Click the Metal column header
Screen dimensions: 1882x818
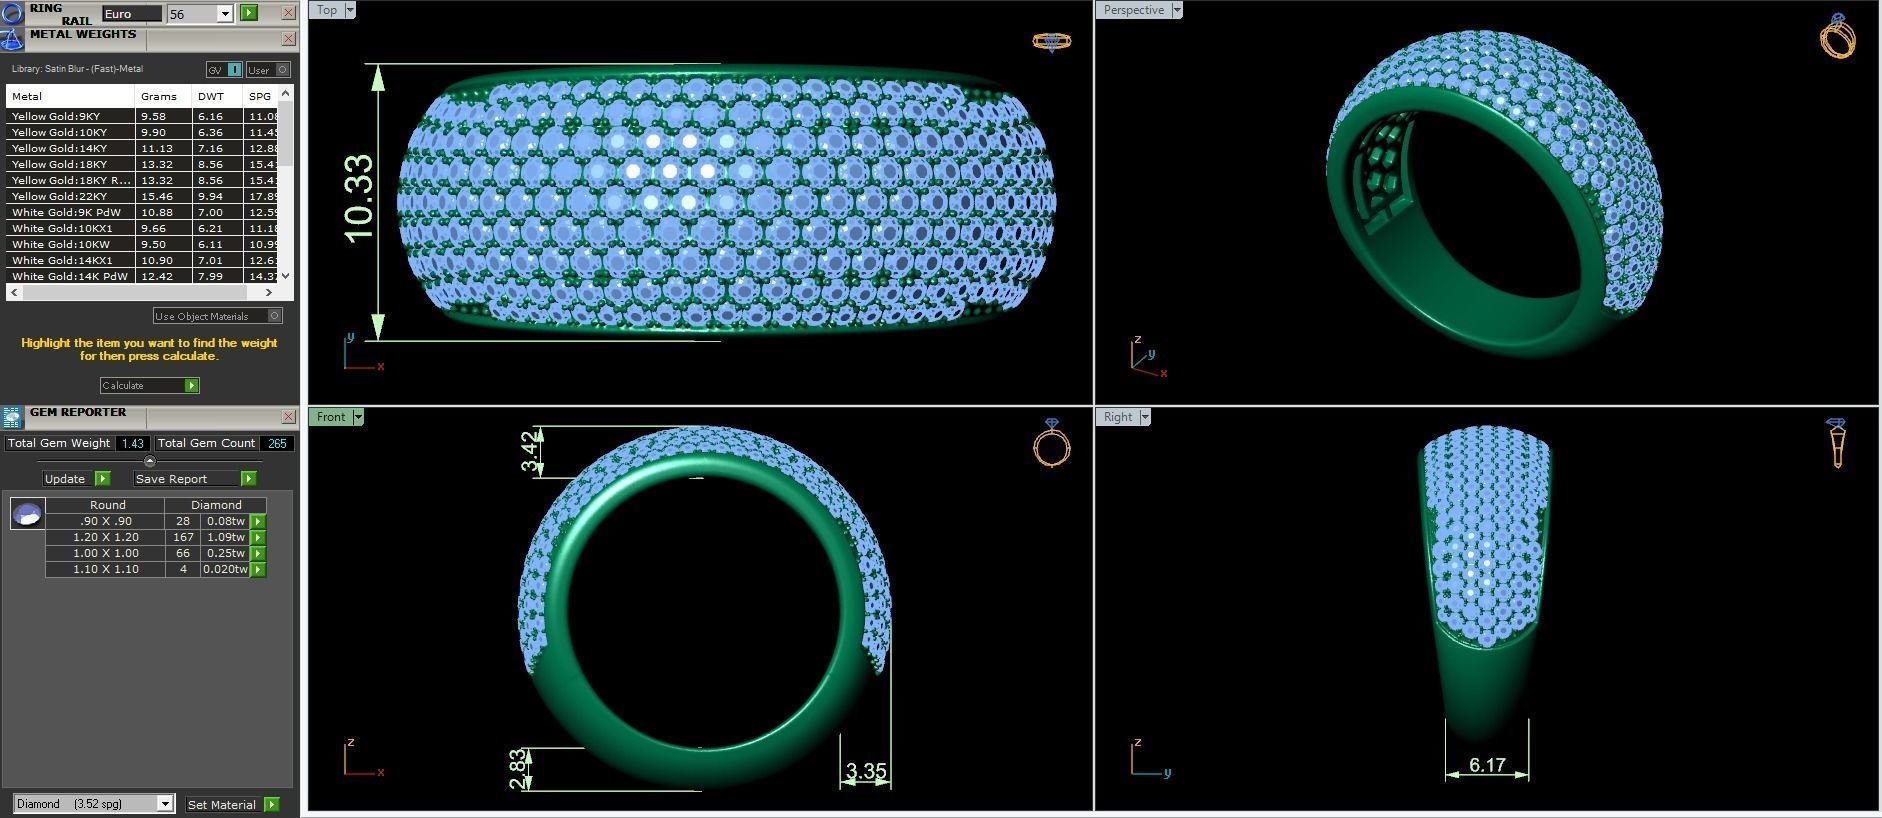(x=70, y=96)
